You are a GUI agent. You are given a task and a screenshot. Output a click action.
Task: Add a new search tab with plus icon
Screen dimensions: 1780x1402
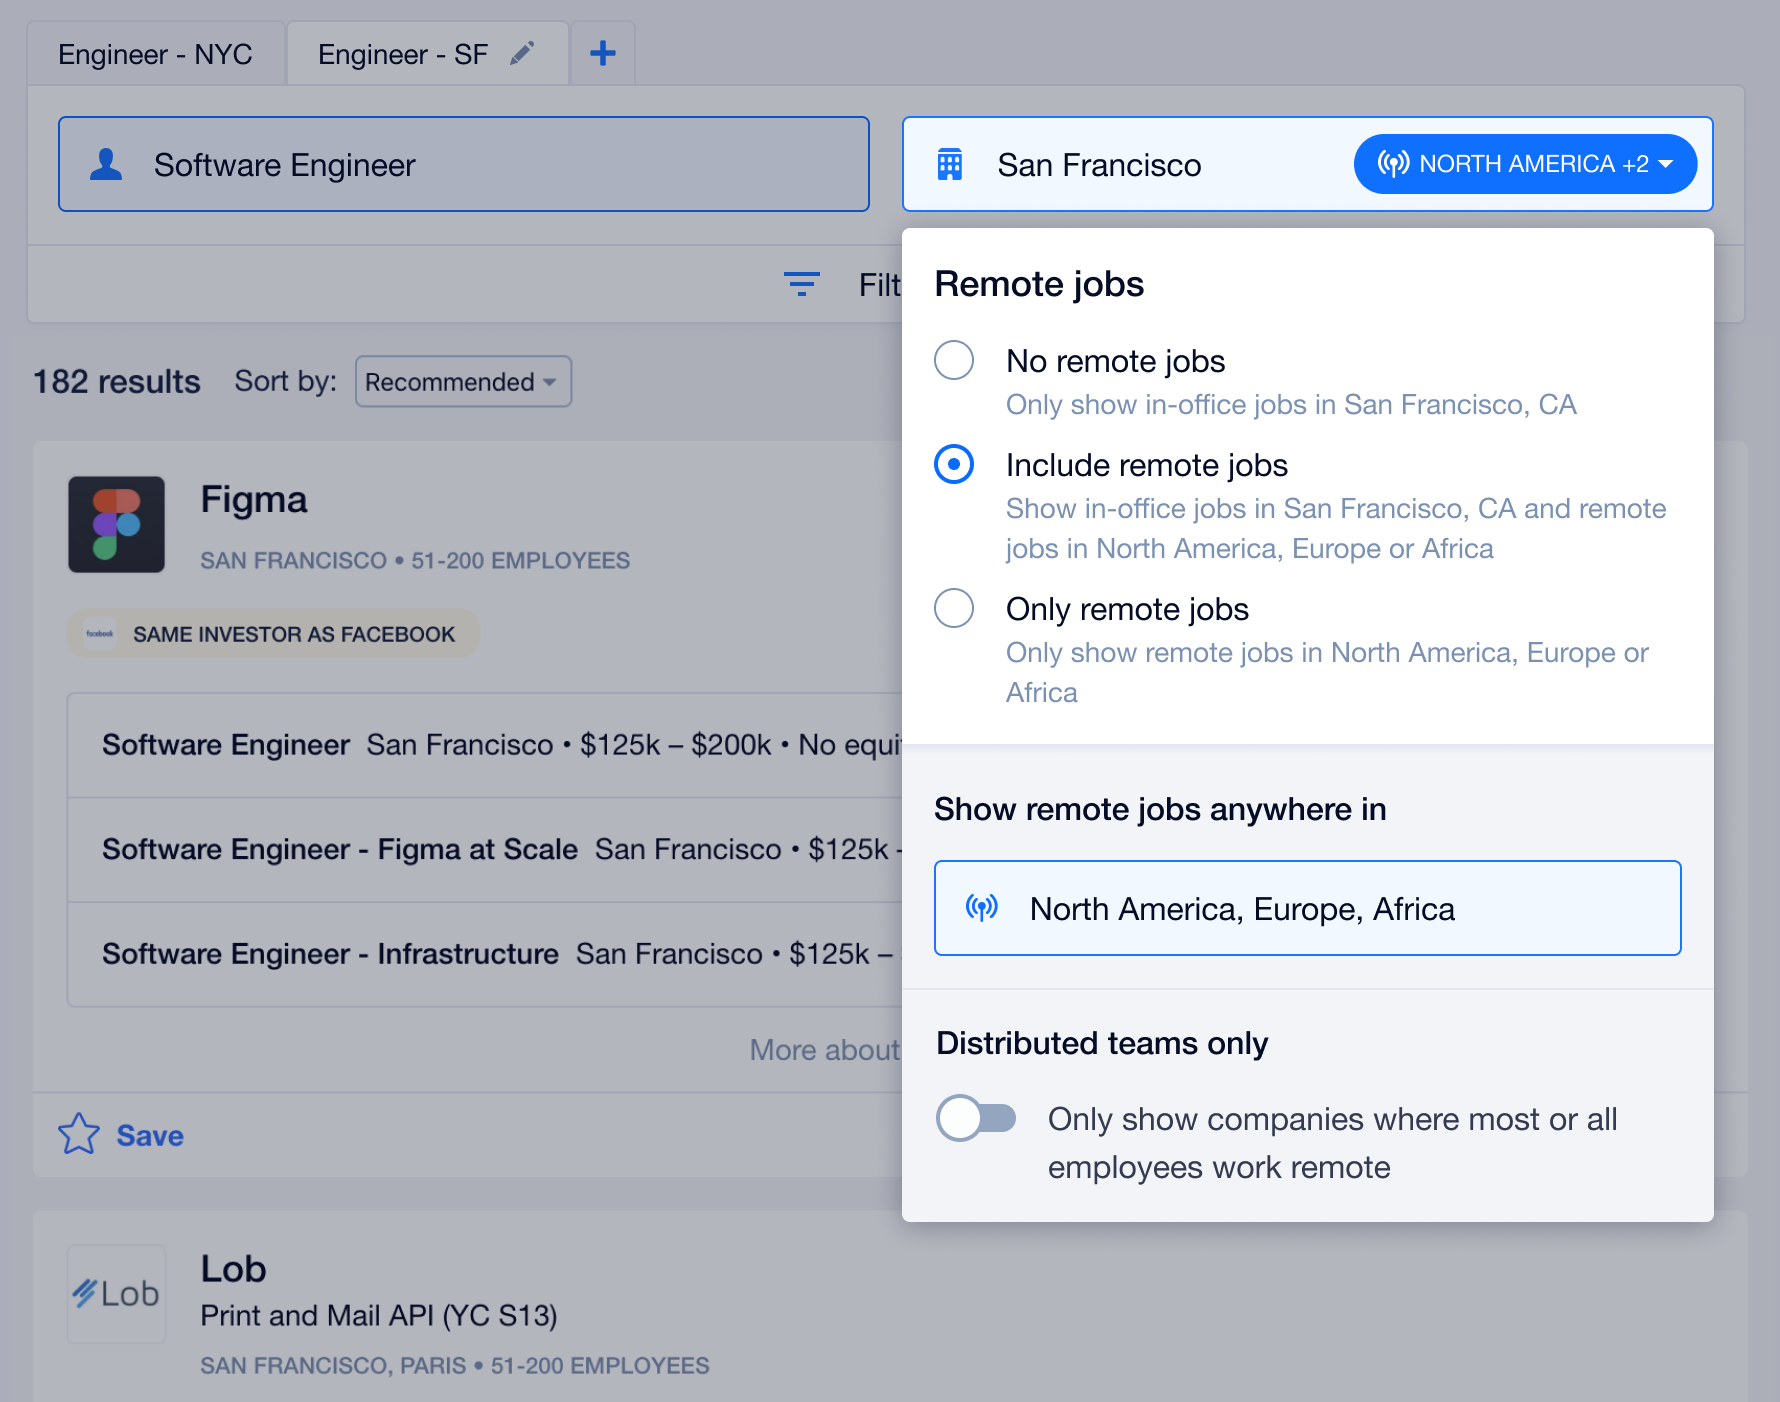[602, 53]
